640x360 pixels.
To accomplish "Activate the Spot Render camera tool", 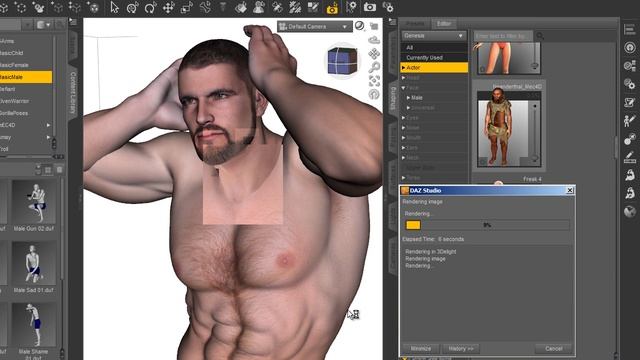I will pyautogui.click(x=332, y=8).
